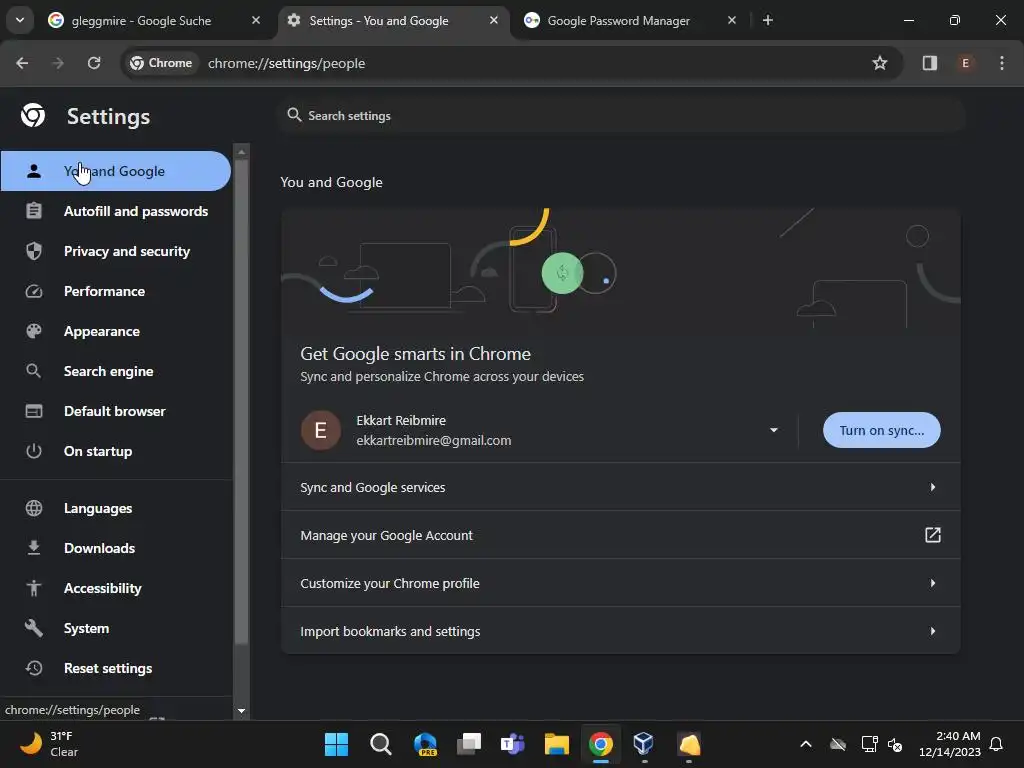Open Sync and Google services row

620,487
